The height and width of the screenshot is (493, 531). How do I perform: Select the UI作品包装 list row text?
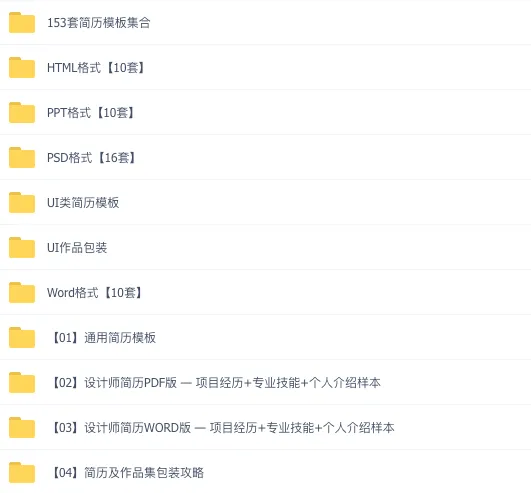(x=77, y=248)
